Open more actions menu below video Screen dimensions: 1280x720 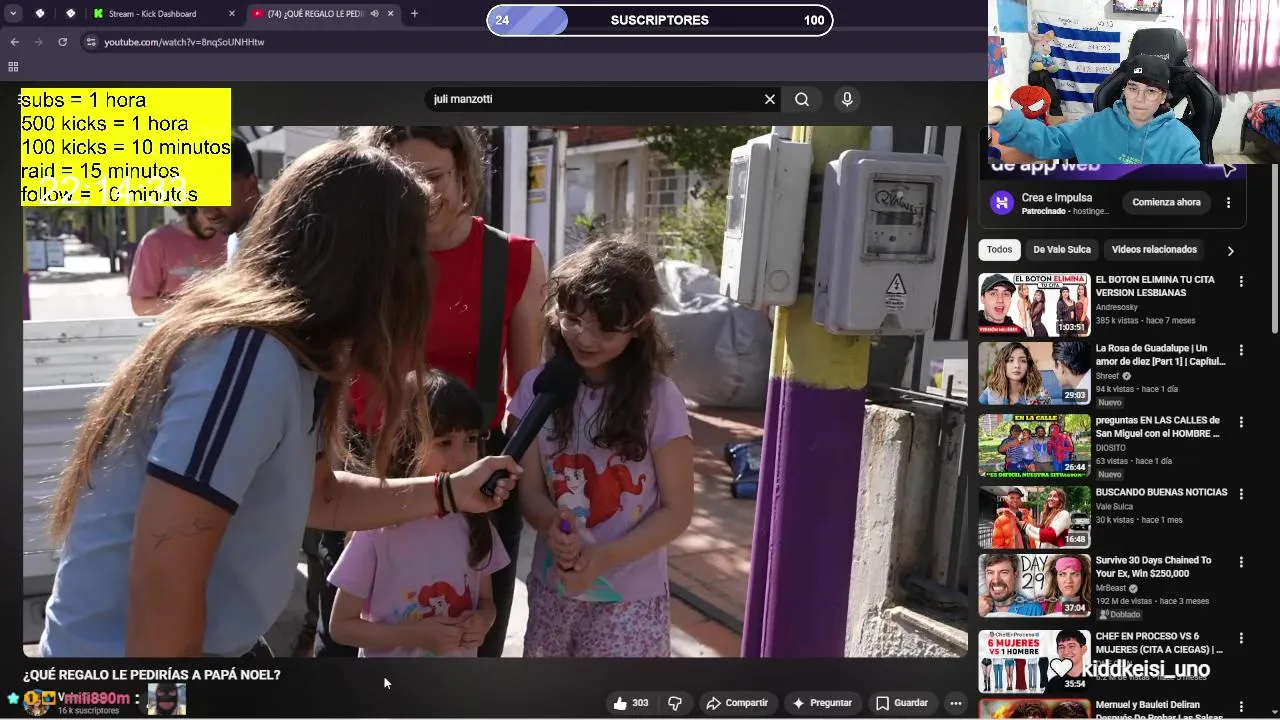tap(956, 703)
